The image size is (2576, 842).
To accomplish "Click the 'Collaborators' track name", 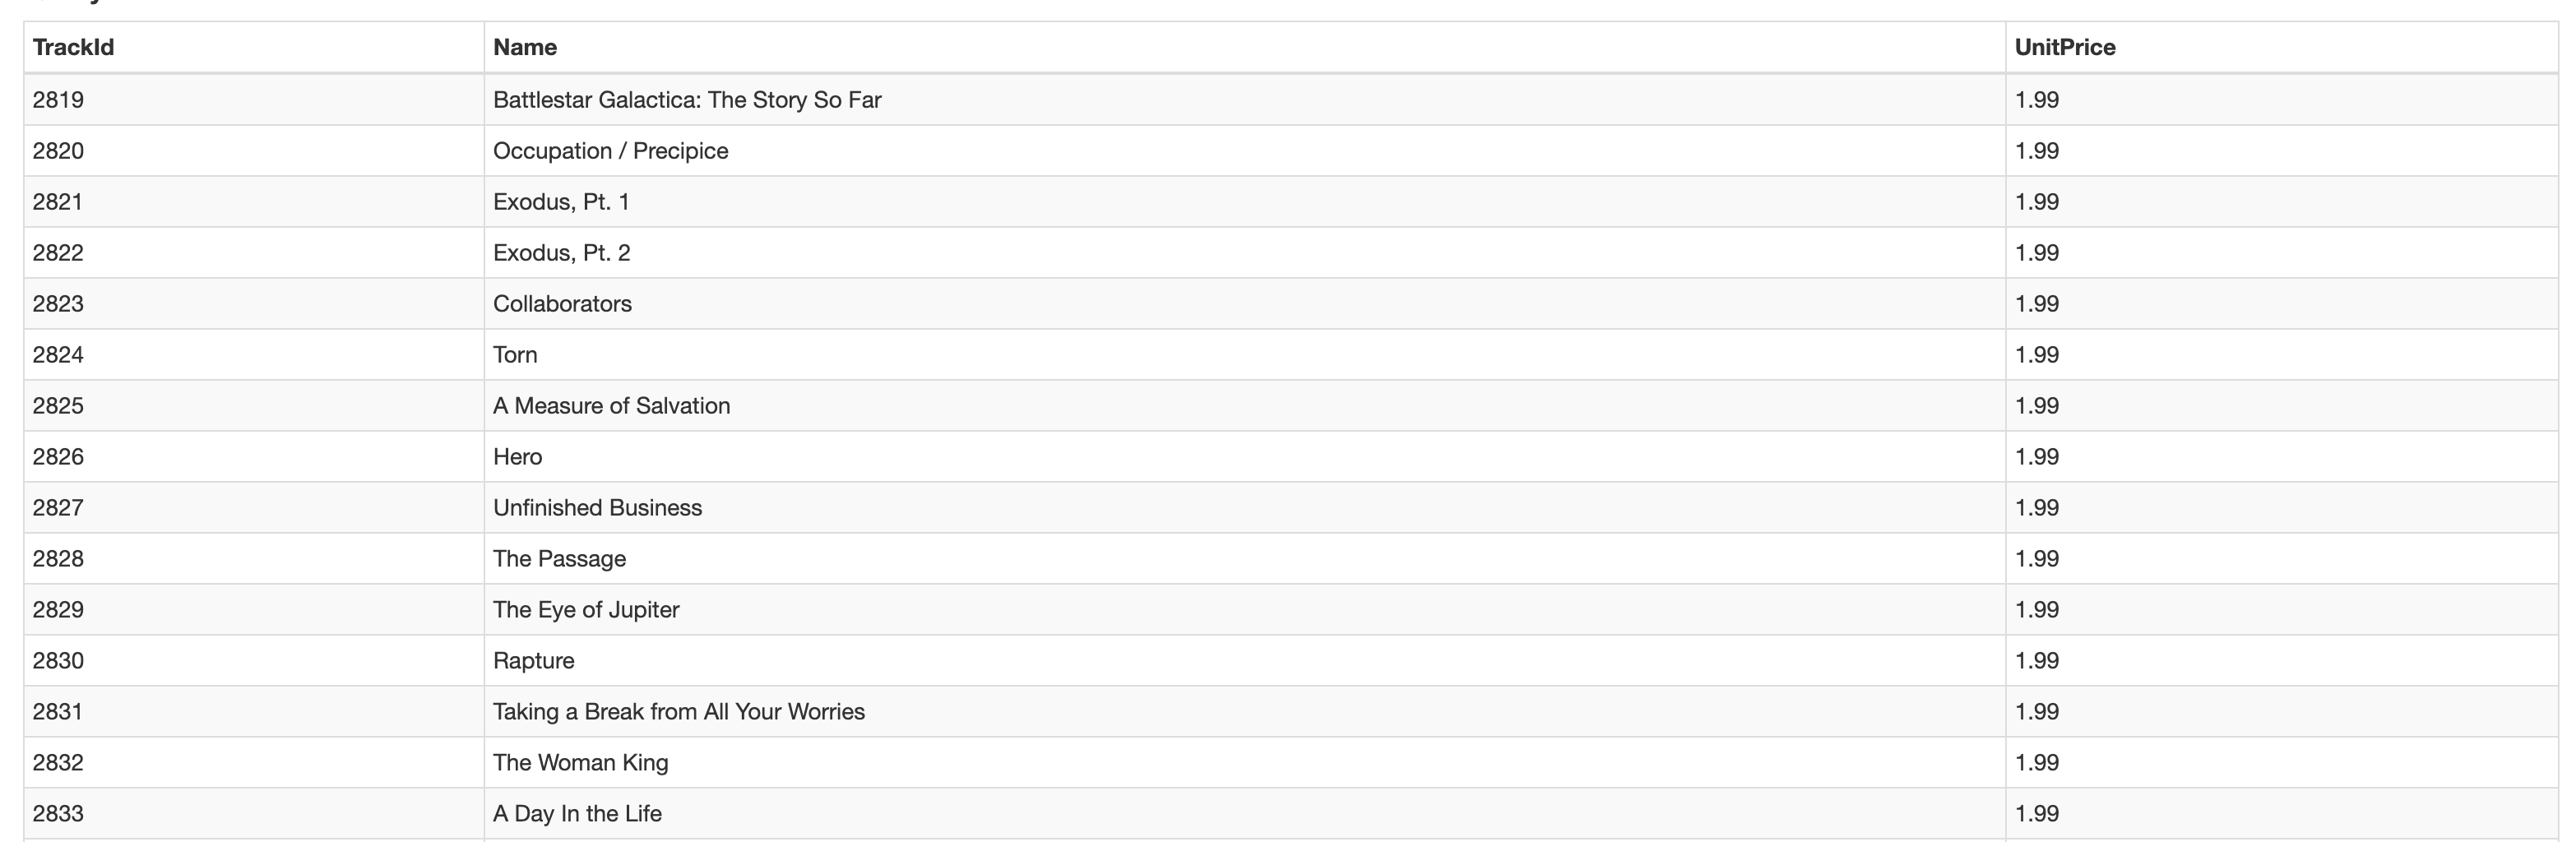I will [x=562, y=304].
